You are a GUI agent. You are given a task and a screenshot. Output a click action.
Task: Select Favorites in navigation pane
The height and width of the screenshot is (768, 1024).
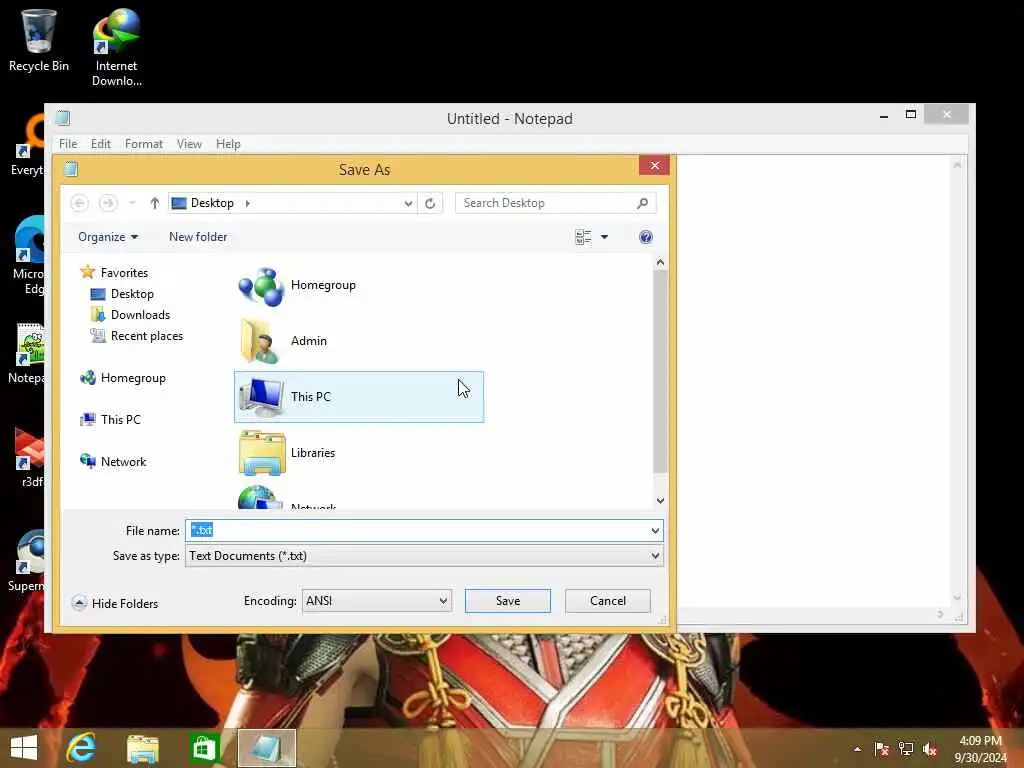(x=115, y=273)
